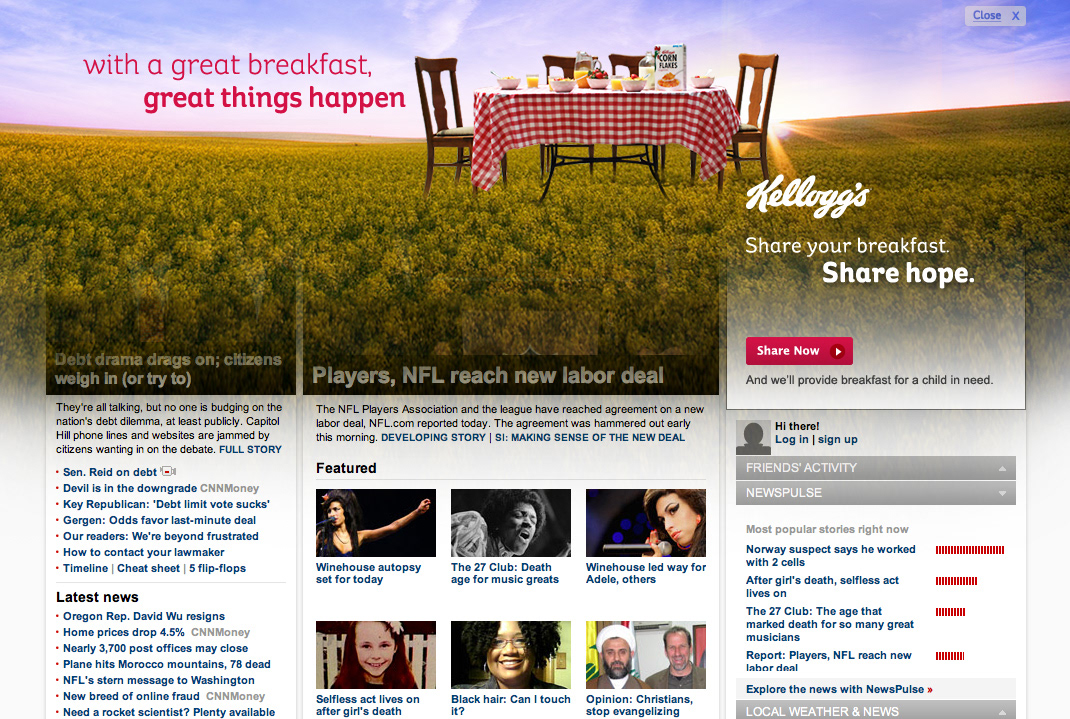Open the Black hair story thumbnail
1070x719 pixels.
511,655
